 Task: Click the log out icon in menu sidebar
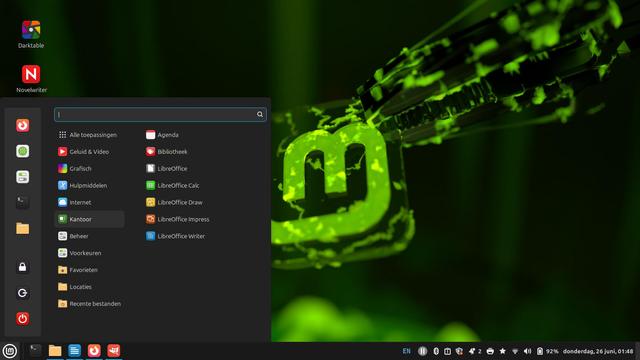coord(22,293)
